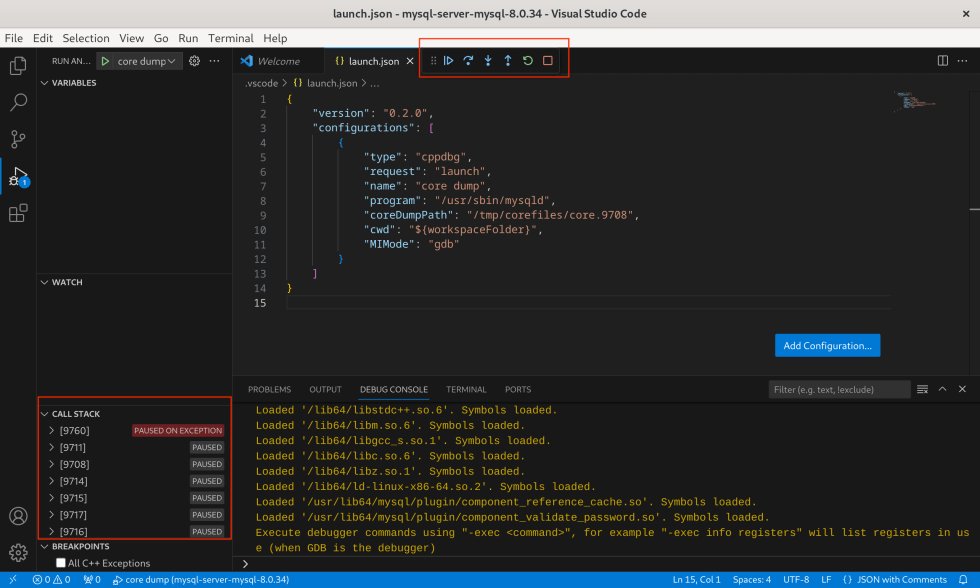Open the Extensions view icon
Viewport: 980px width, 588px height.
tap(17, 213)
